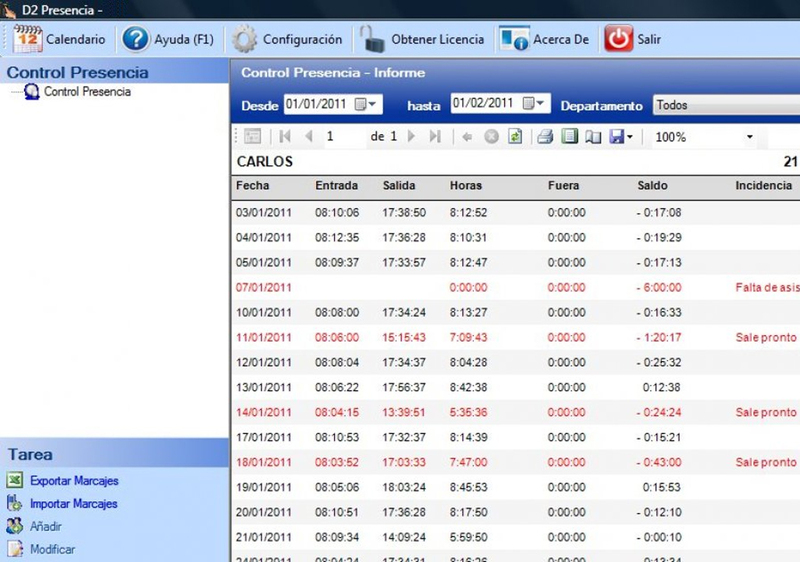Open the Desde date picker dropdown
Viewport: 800px width, 562px height.
pyautogui.click(x=373, y=104)
